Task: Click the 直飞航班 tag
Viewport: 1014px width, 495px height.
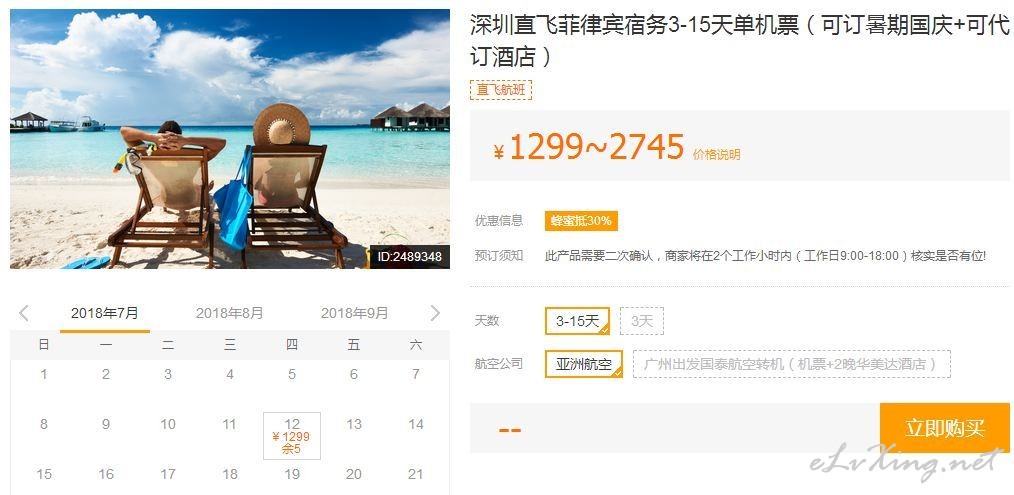Action: (x=501, y=90)
